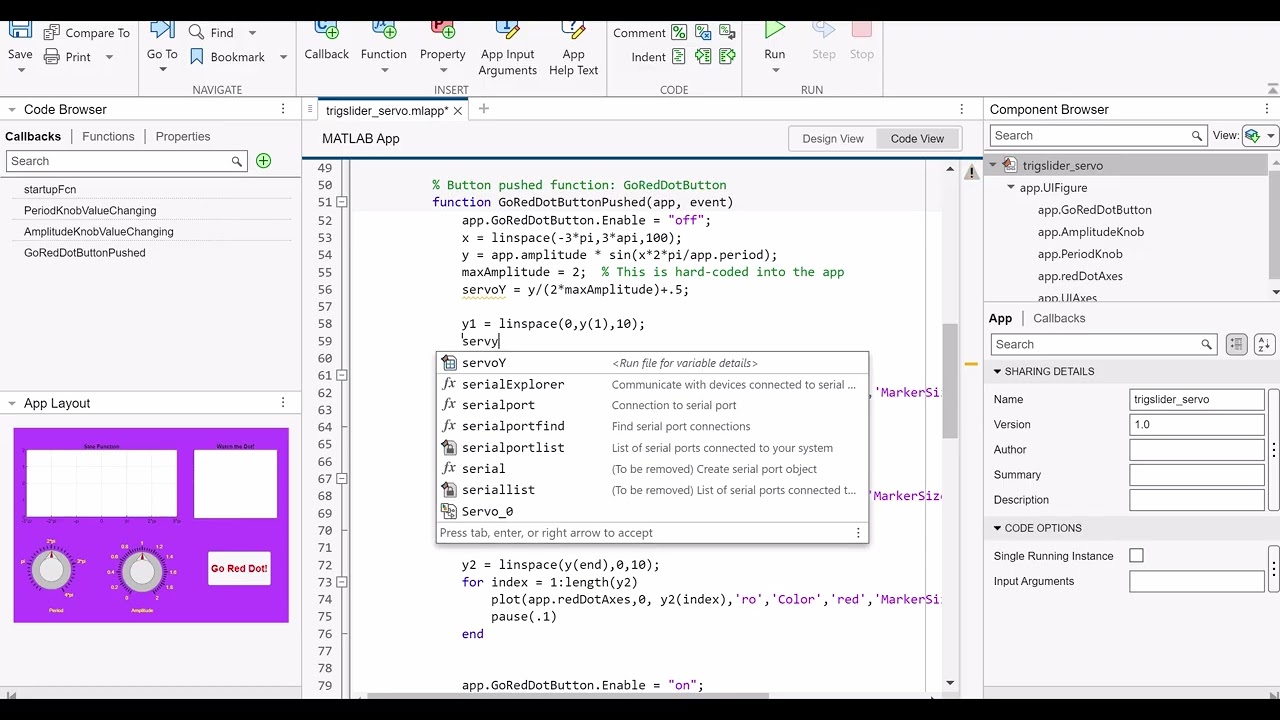Switch to Code View
The width and height of the screenshot is (1280, 720).
point(917,139)
